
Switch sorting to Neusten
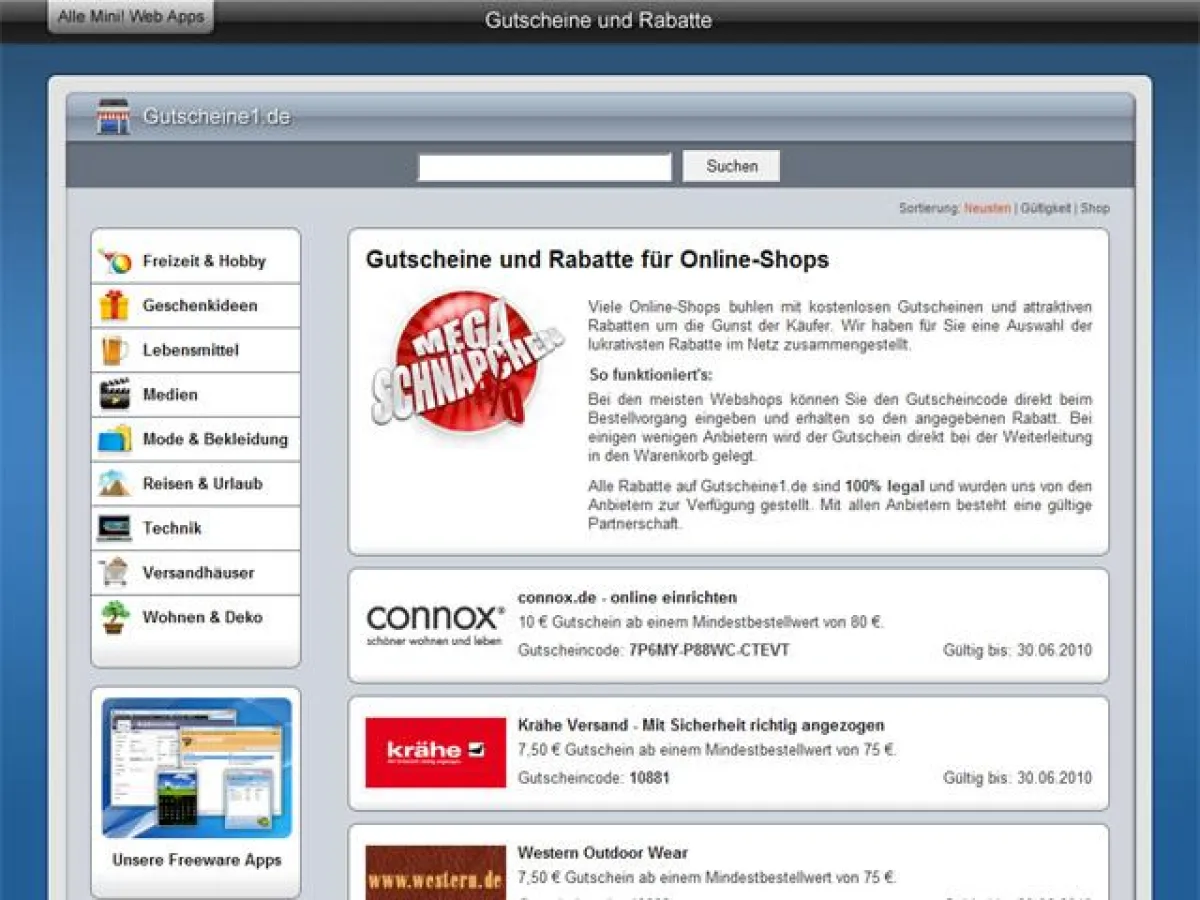pos(986,208)
